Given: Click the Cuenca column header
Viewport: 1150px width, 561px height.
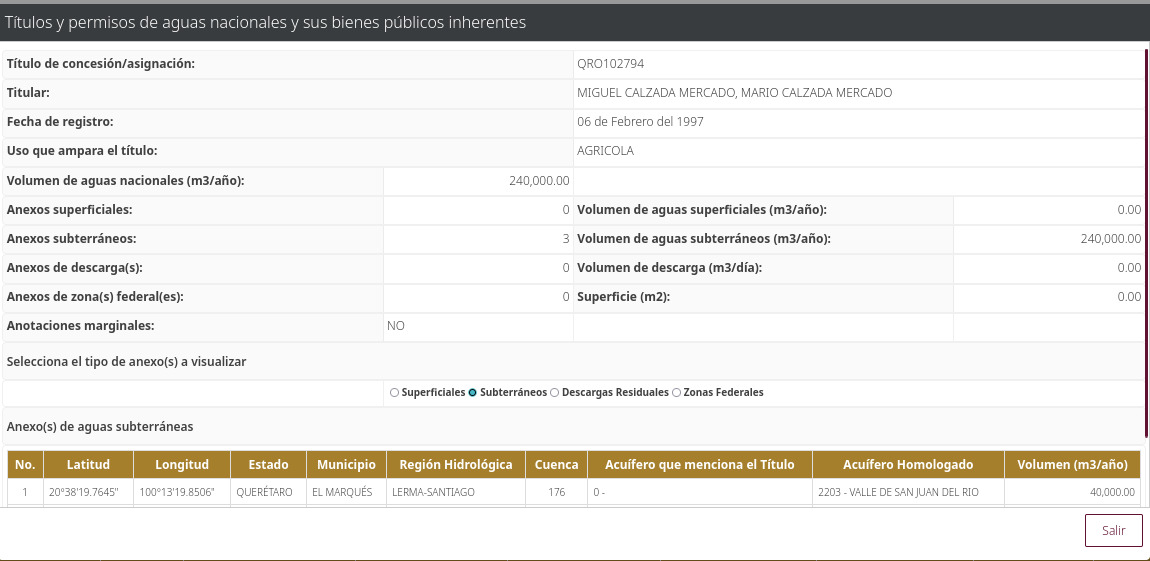Looking at the screenshot, I should (556, 465).
